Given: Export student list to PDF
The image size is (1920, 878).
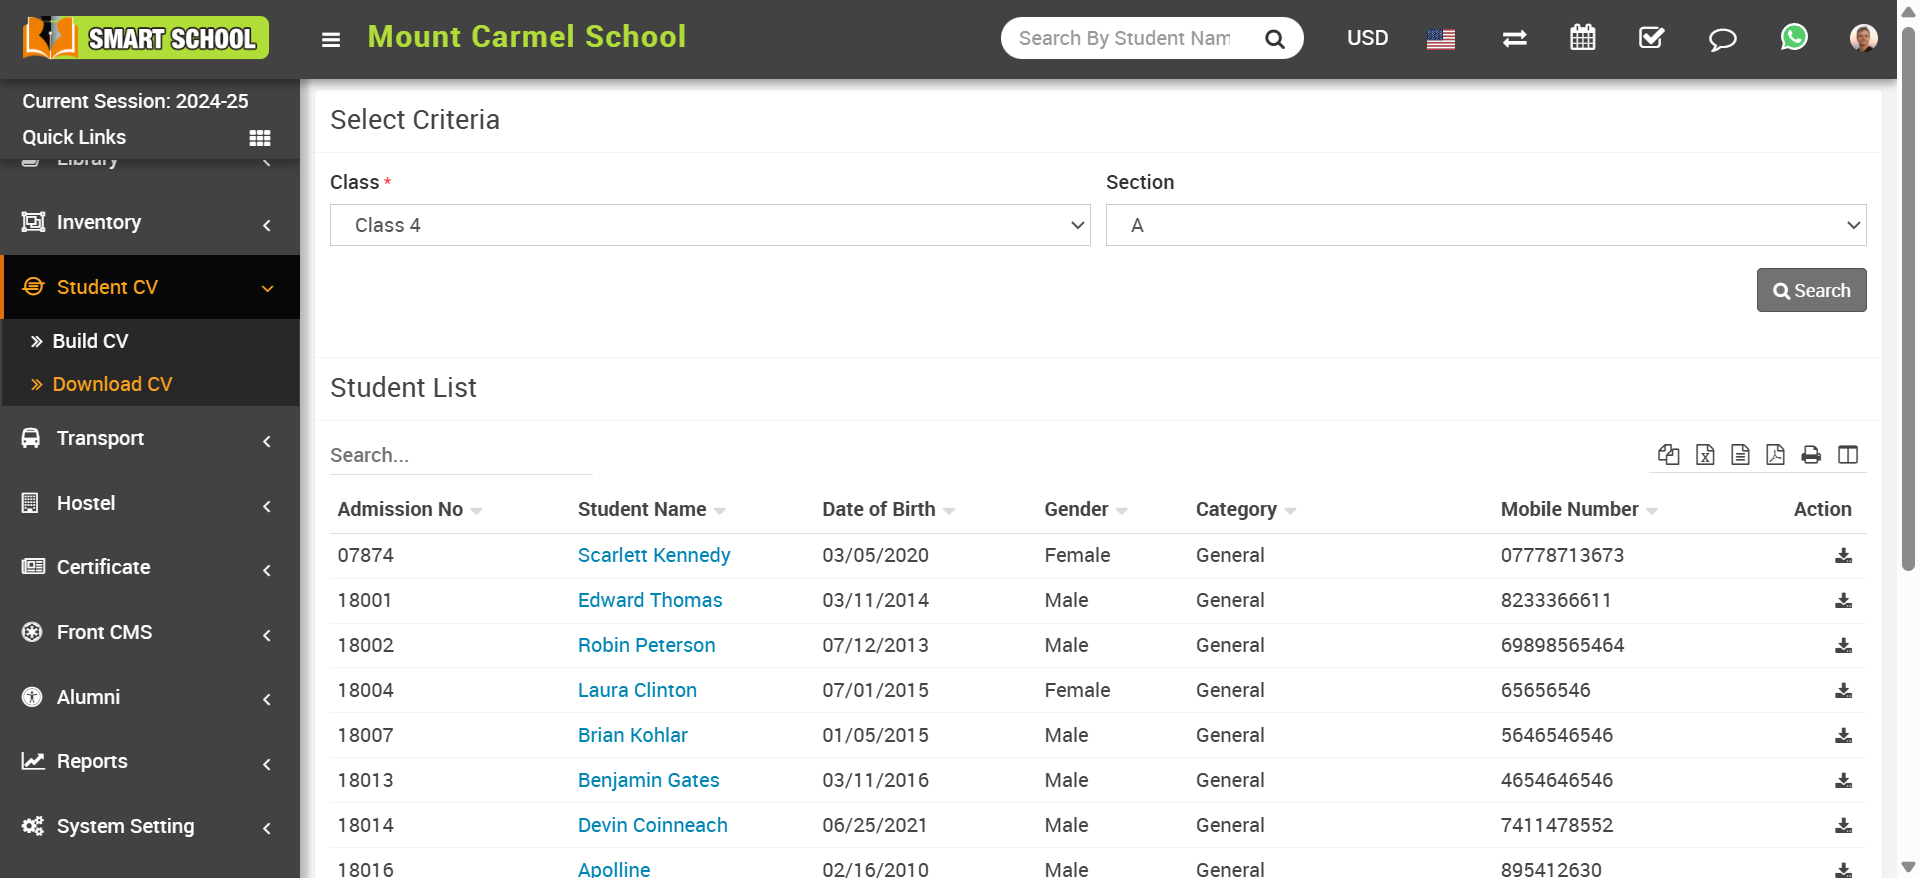Looking at the screenshot, I should (x=1775, y=455).
